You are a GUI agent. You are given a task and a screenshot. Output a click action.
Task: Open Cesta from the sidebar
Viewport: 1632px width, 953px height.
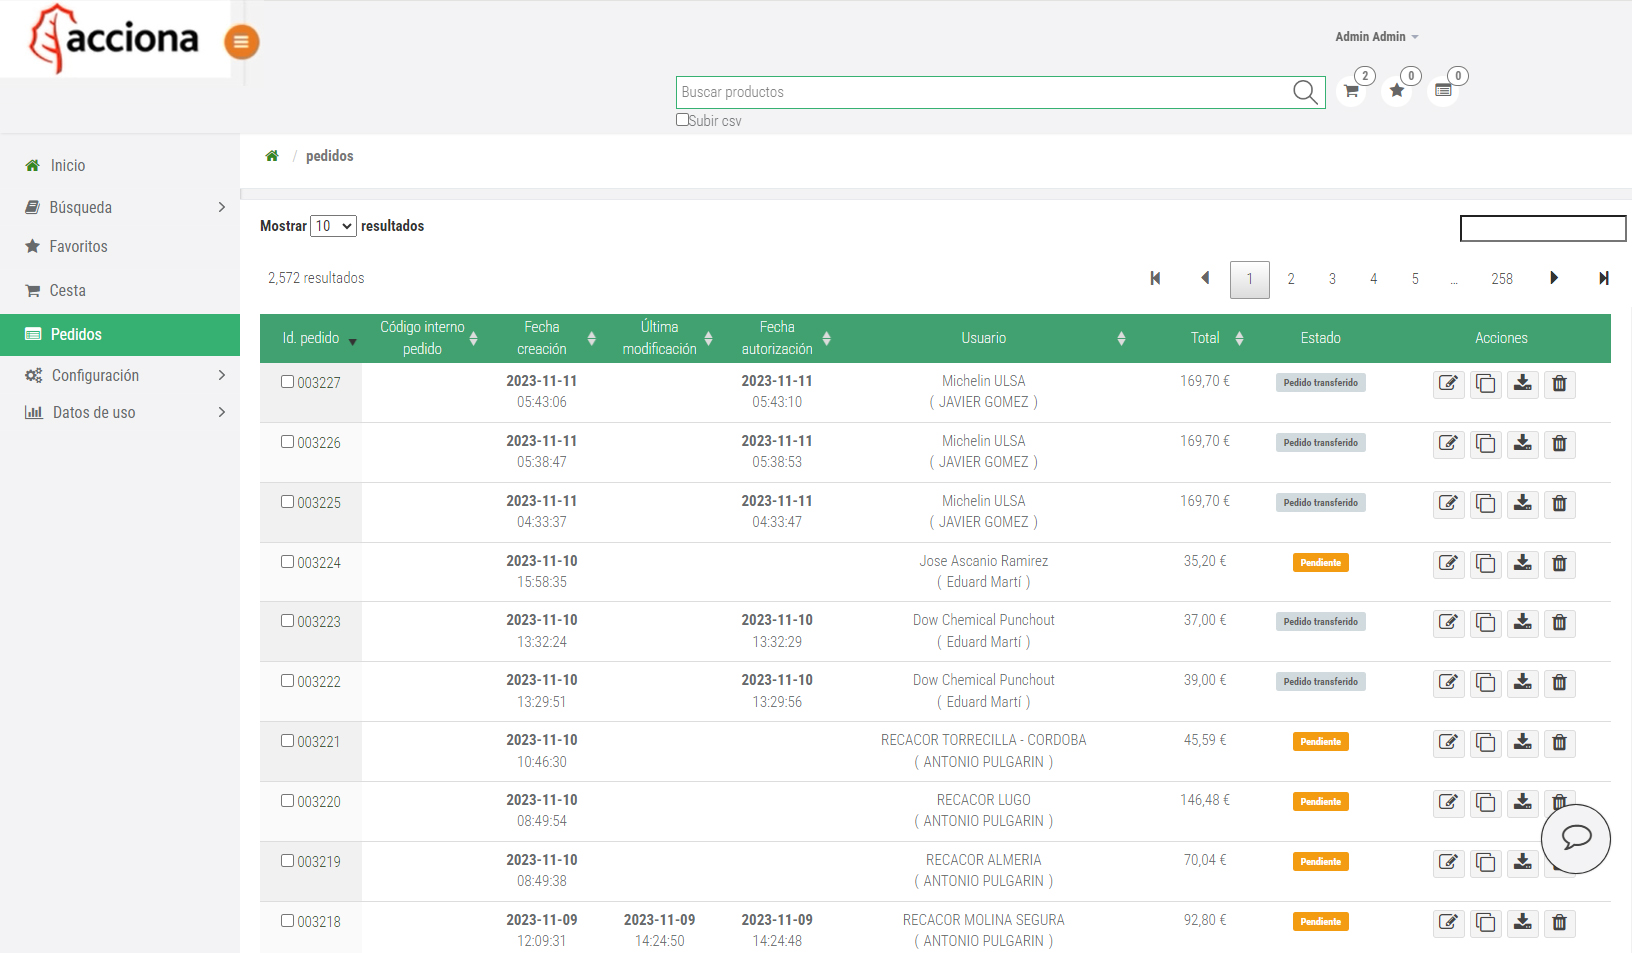pyautogui.click(x=67, y=291)
